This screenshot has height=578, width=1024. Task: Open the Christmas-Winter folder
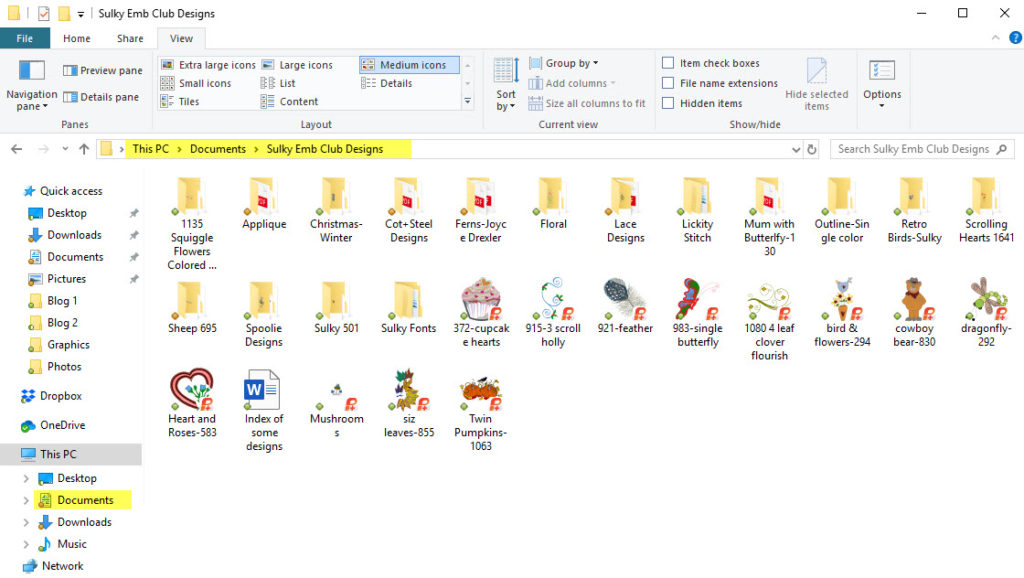[336, 210]
